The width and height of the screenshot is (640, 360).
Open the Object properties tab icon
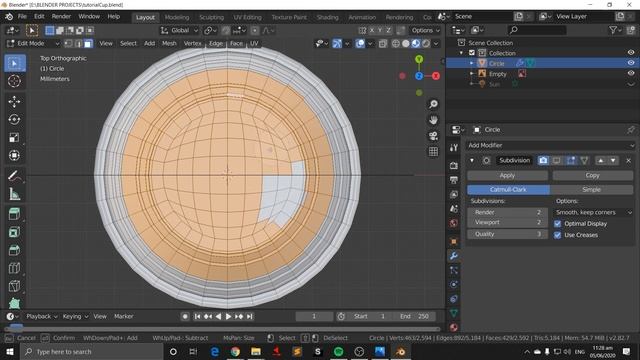[453, 241]
